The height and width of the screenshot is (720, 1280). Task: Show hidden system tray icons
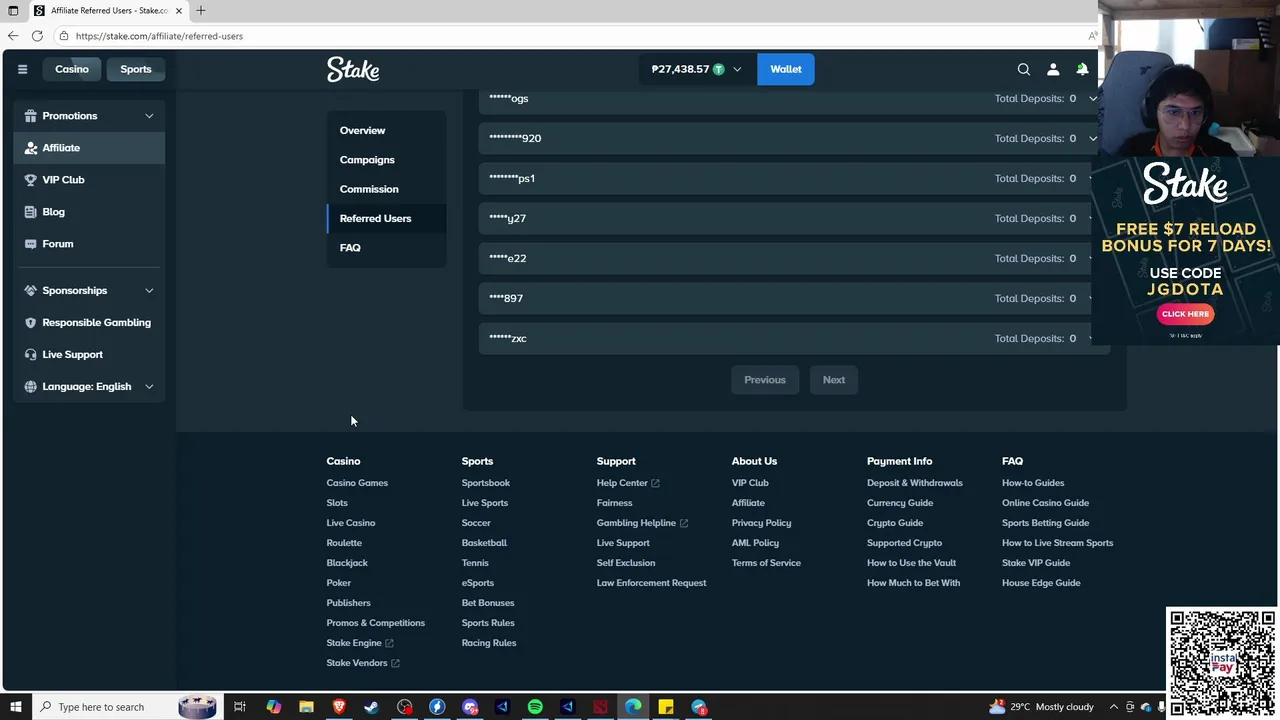(1113, 707)
